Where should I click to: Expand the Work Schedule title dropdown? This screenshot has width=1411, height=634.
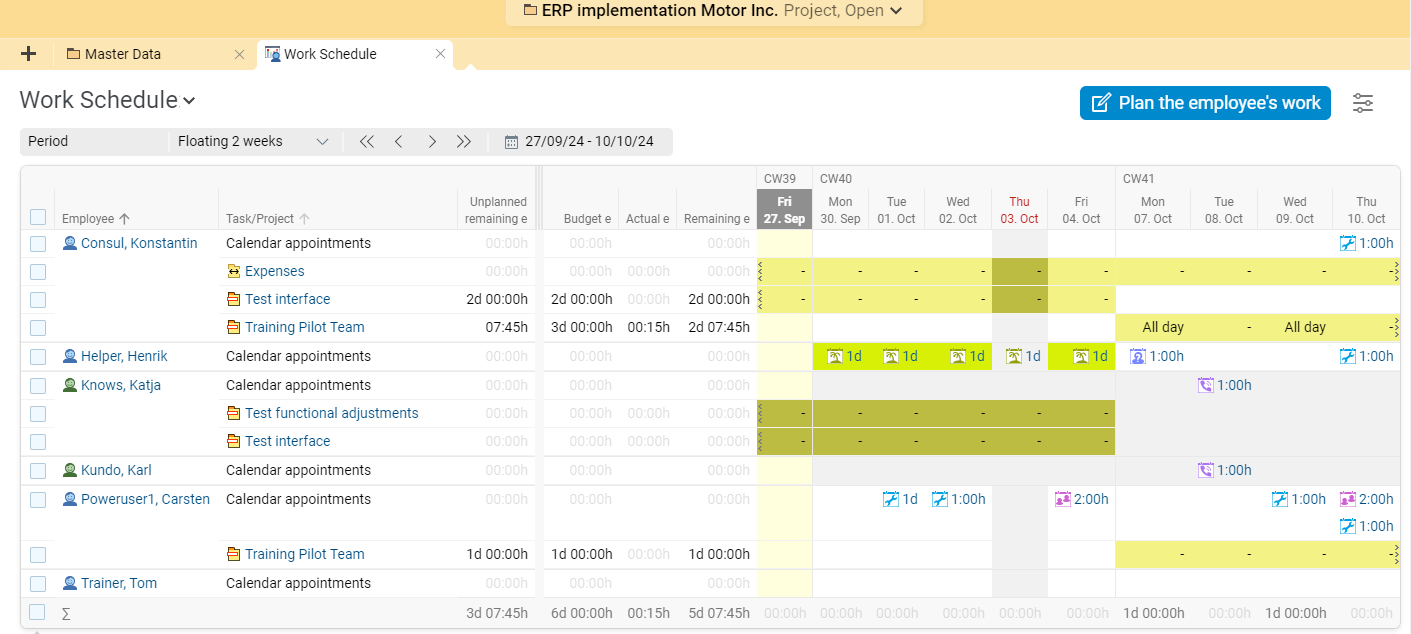(x=188, y=100)
